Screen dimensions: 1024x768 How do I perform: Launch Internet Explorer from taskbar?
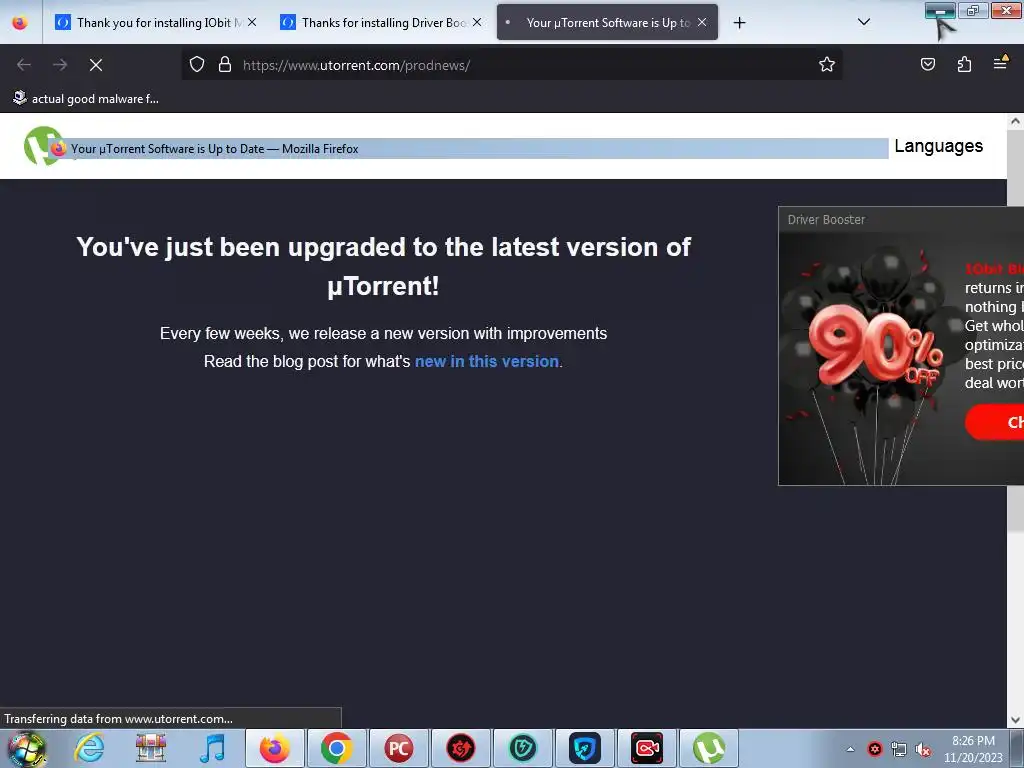coord(89,748)
